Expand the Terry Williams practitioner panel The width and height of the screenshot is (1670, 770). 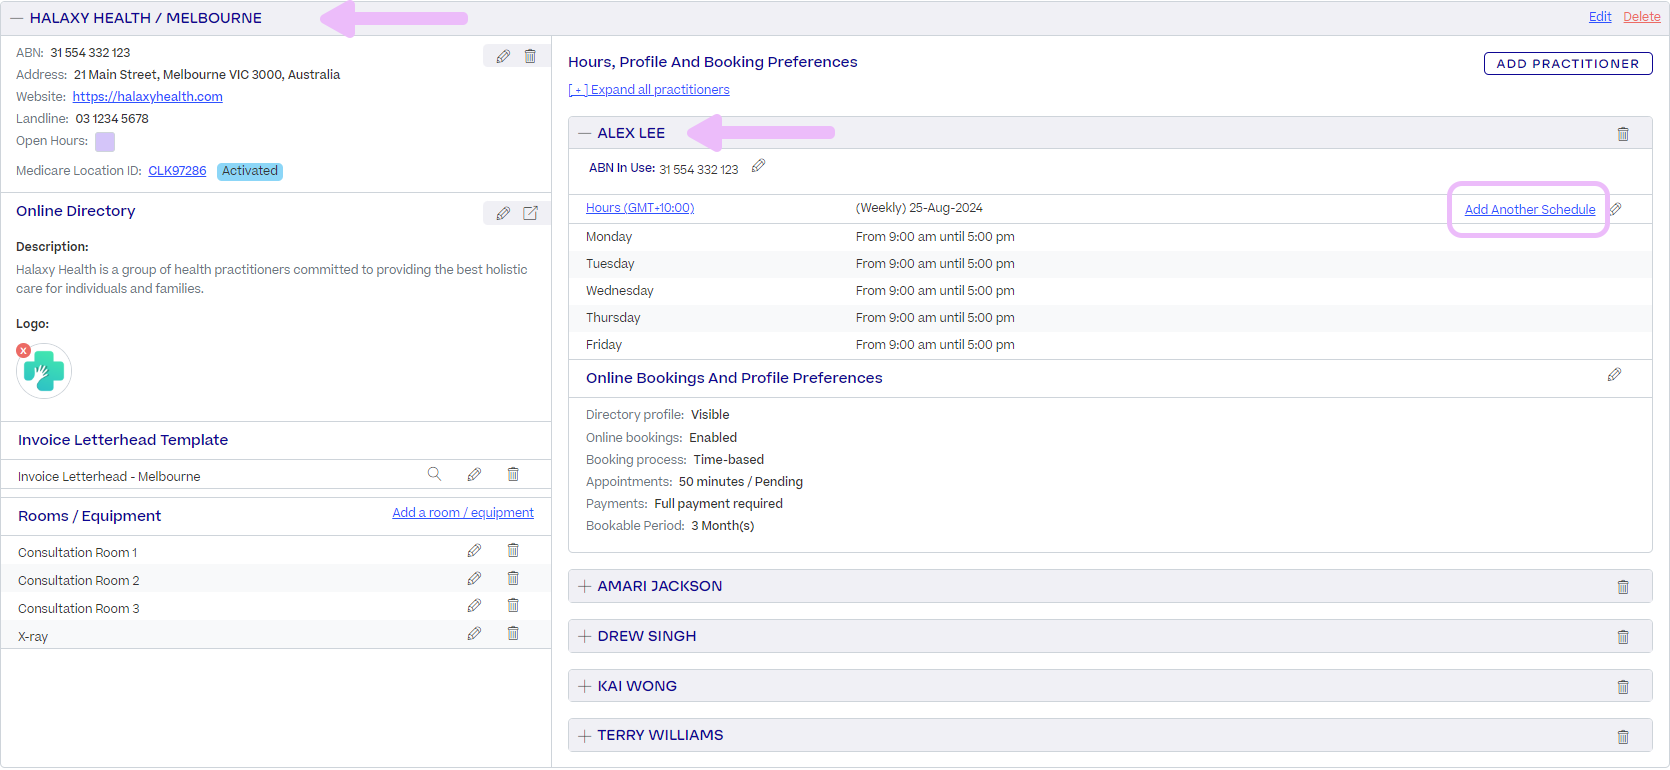click(x=584, y=736)
